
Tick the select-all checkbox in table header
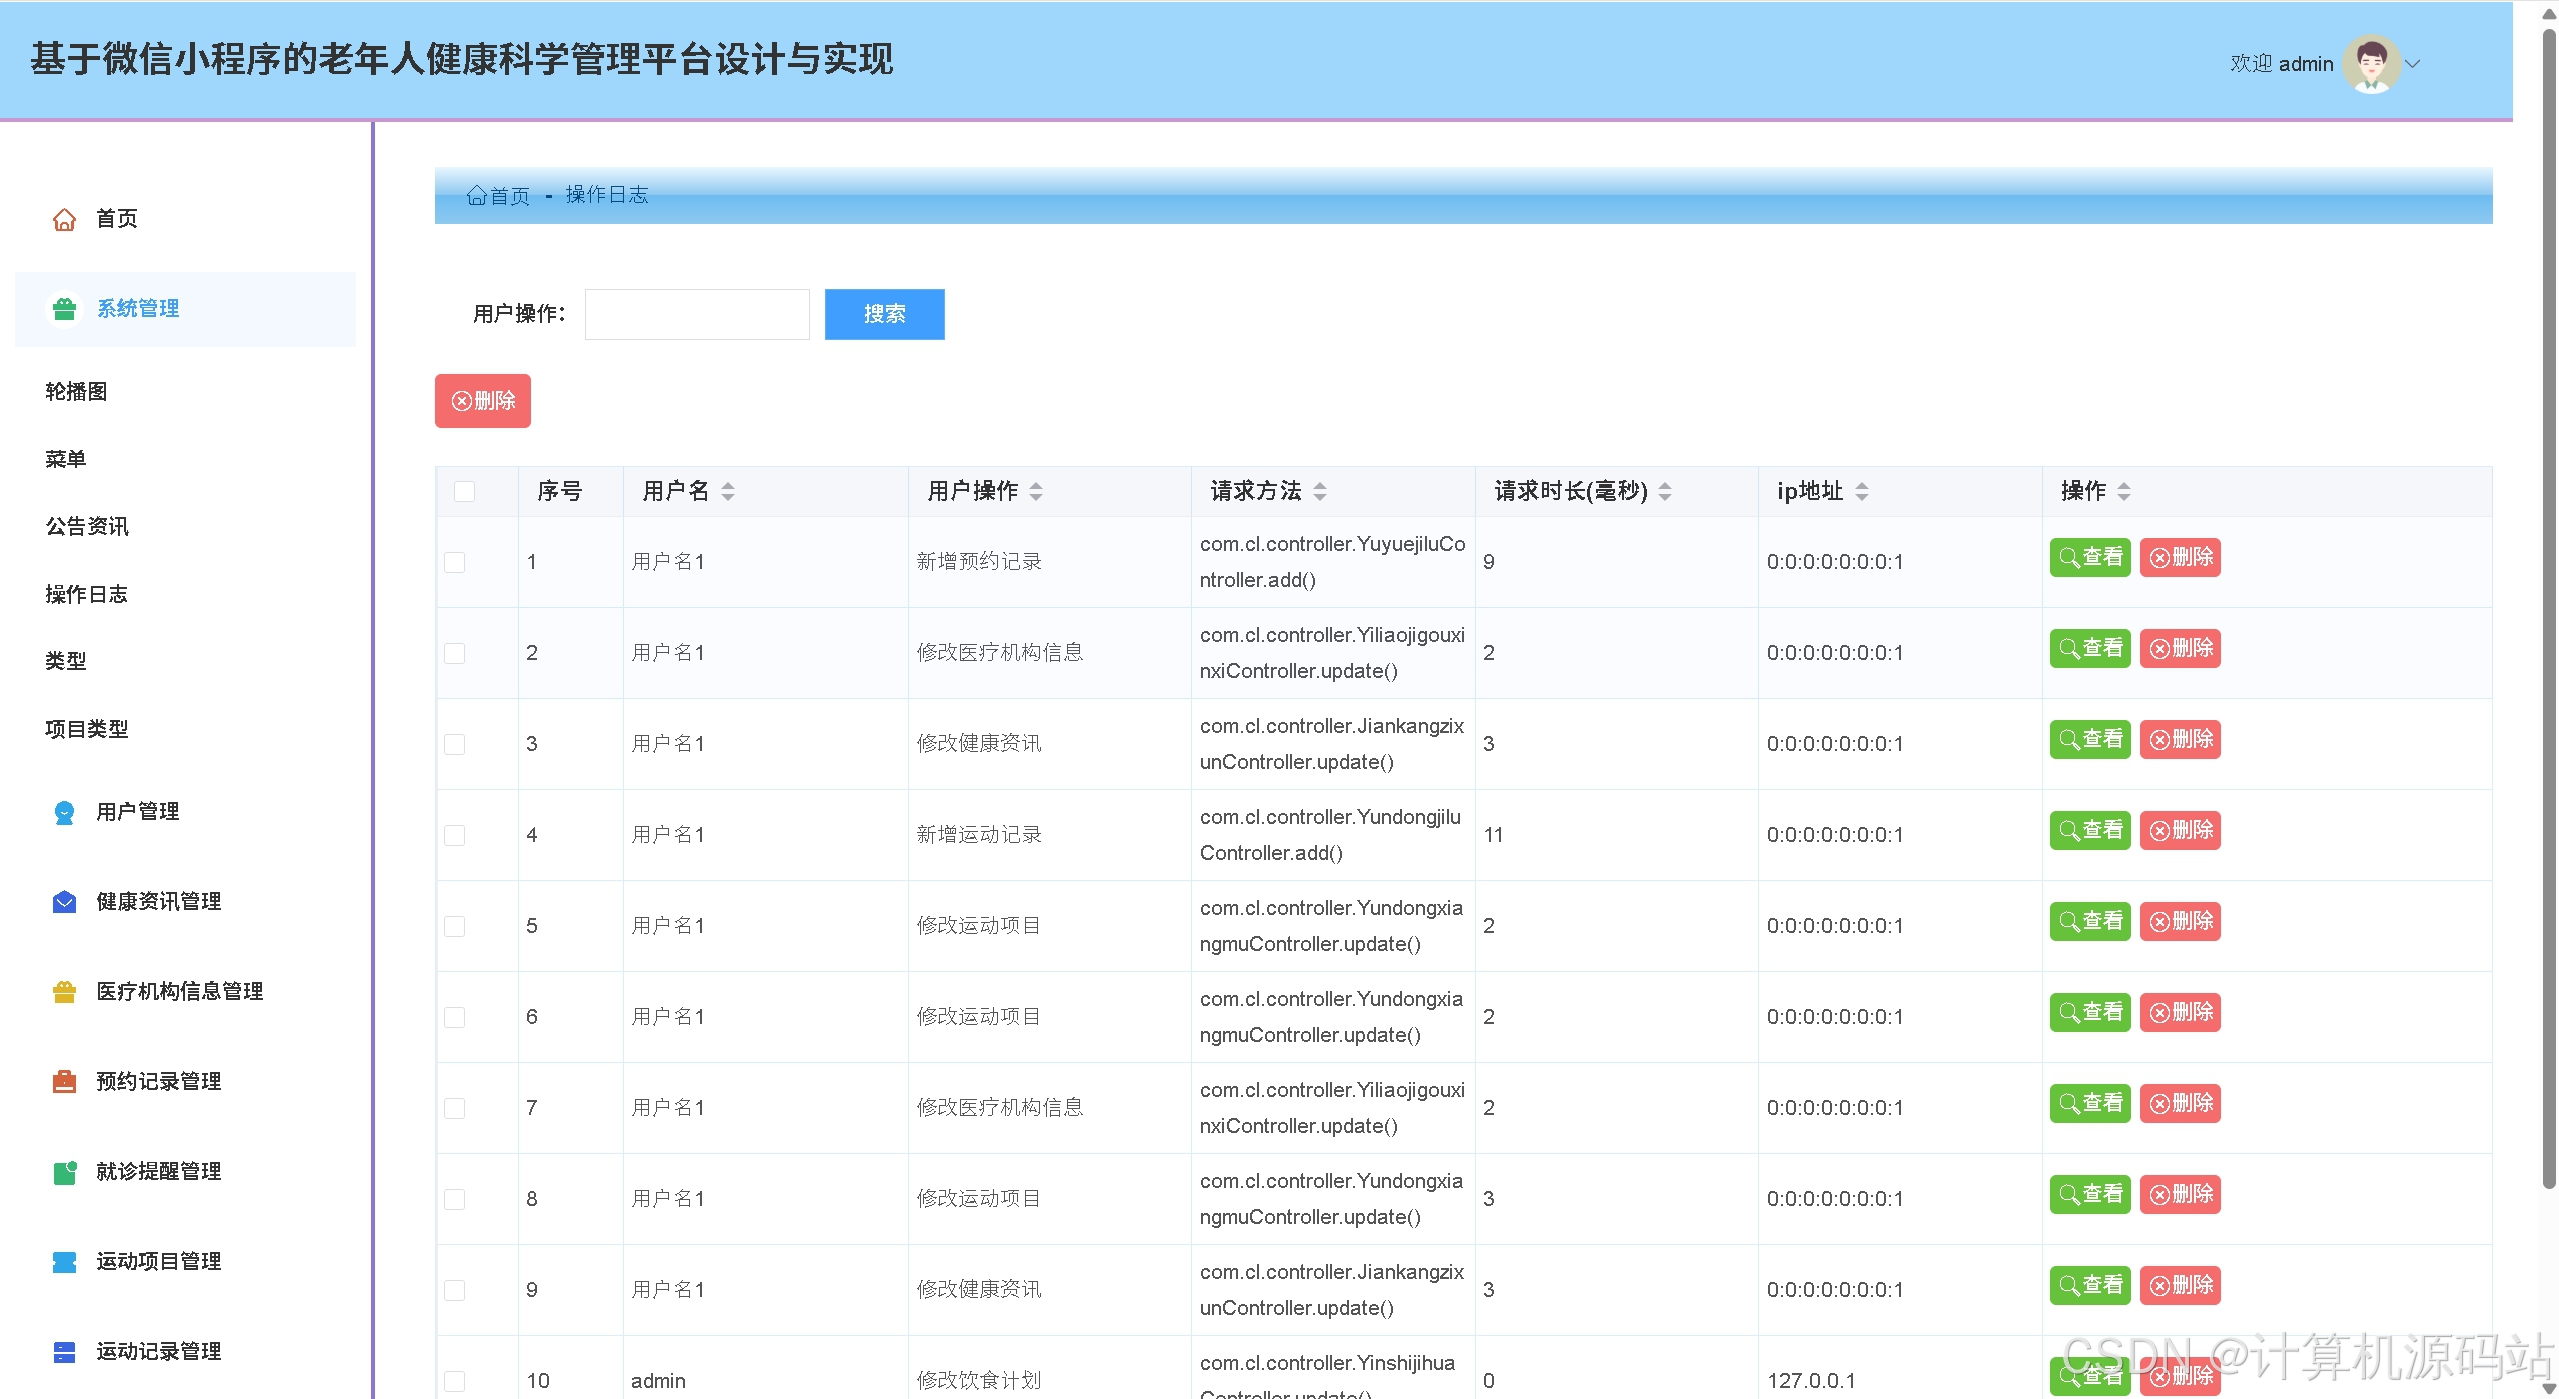click(464, 491)
